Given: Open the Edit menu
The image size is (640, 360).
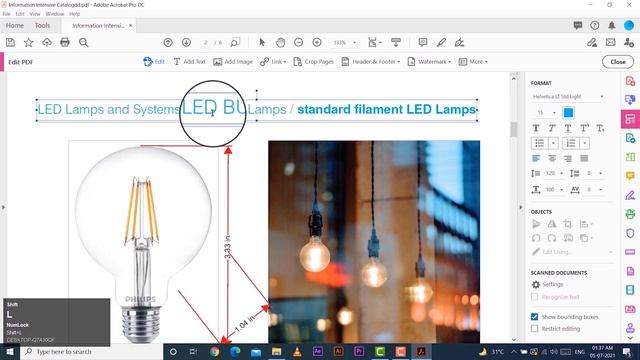Looking at the screenshot, I should click(x=20, y=14).
